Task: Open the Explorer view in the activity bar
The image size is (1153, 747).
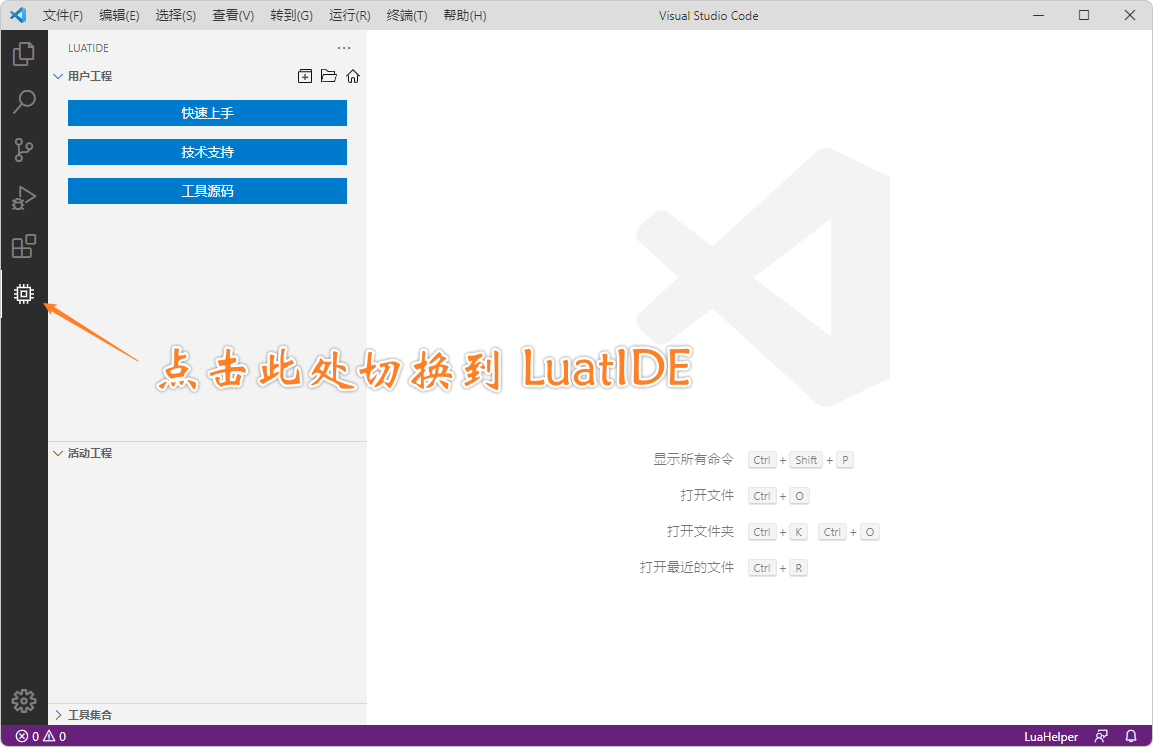Action: pos(24,54)
